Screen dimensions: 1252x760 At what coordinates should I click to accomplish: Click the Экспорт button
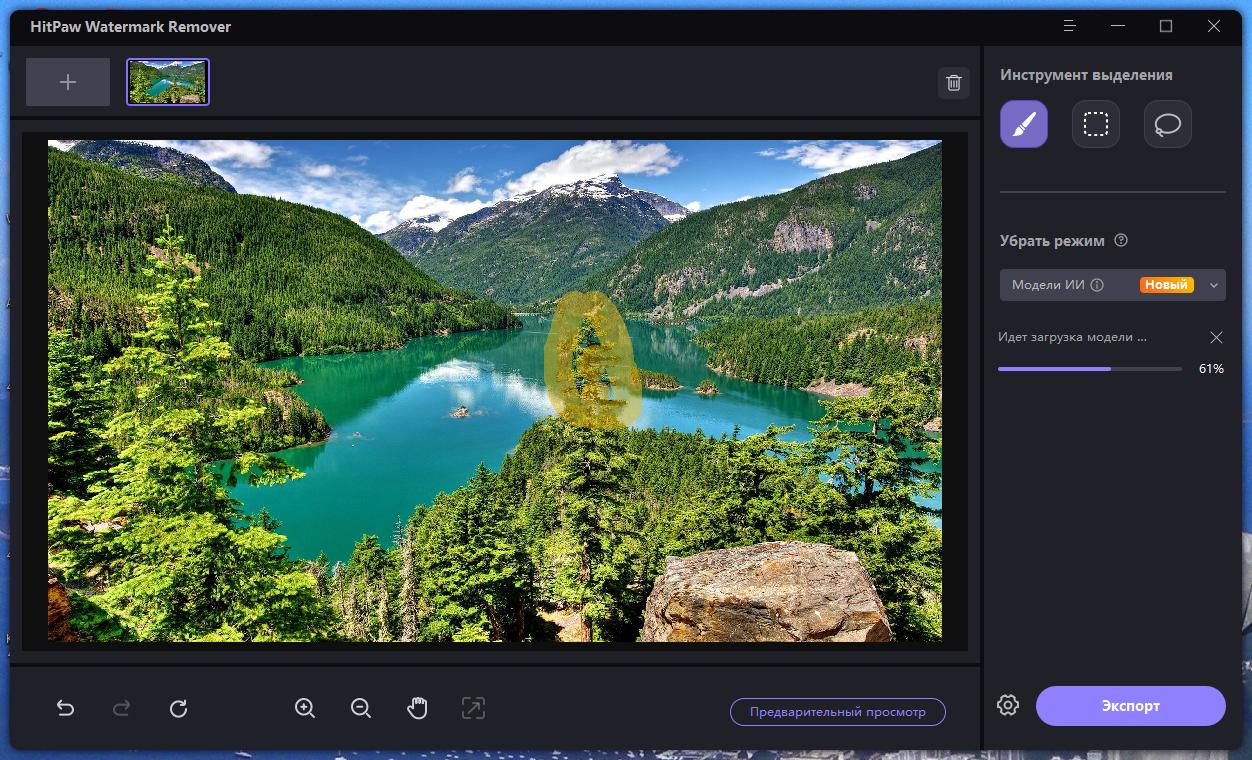coord(1130,705)
